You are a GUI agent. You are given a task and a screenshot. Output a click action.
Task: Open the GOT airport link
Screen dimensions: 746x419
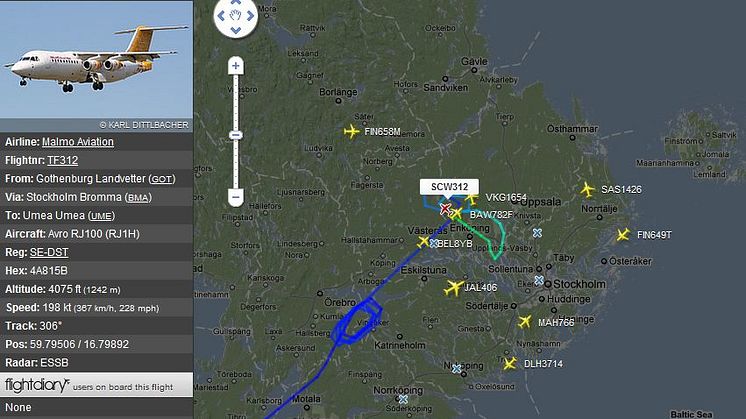tap(161, 179)
